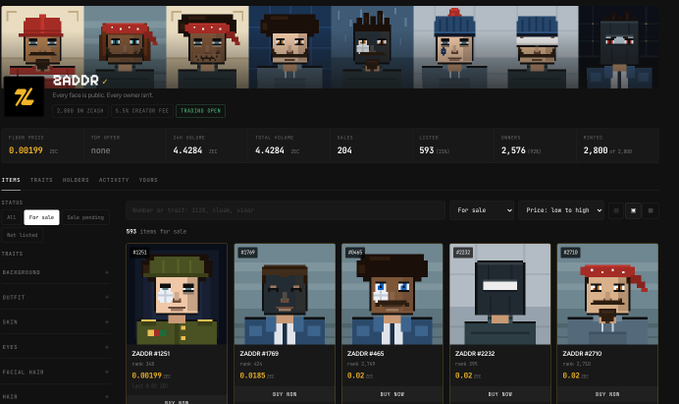Open the Items tab

(11, 180)
